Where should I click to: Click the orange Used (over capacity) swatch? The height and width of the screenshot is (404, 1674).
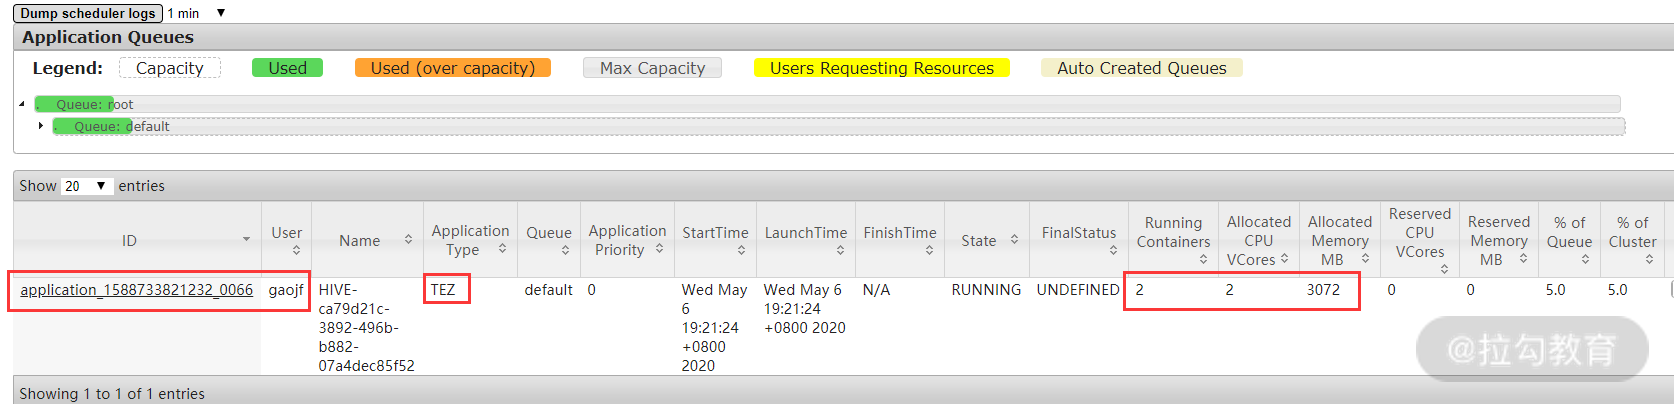point(452,68)
